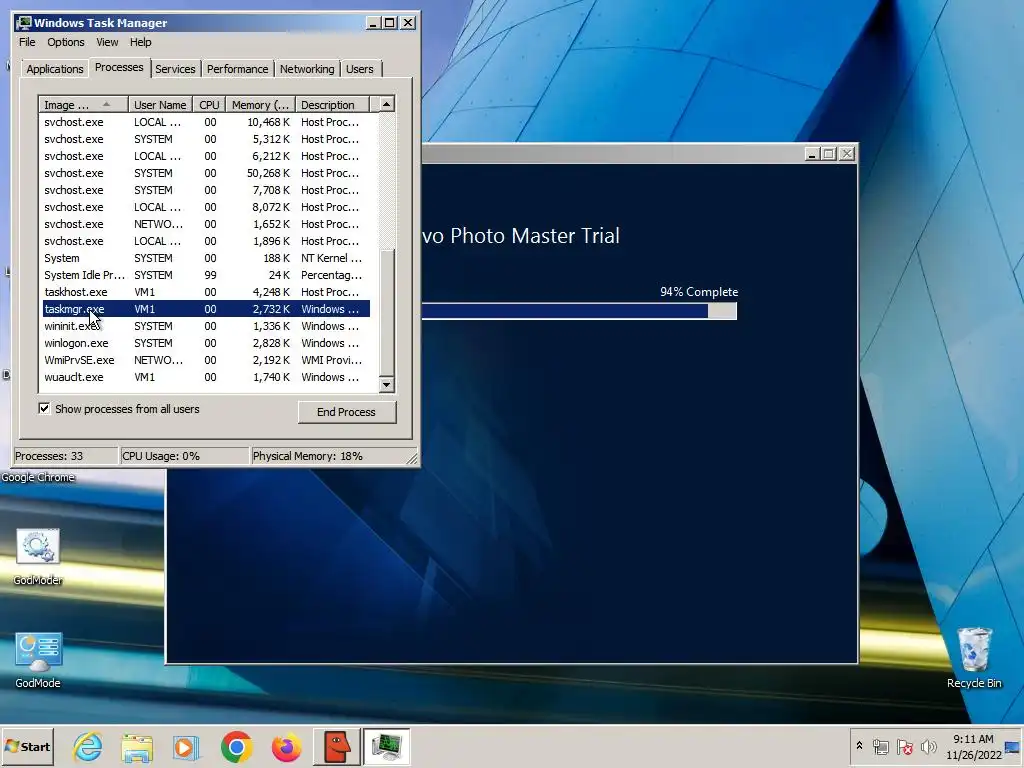Toggle Show processes from all users checkbox

point(44,409)
